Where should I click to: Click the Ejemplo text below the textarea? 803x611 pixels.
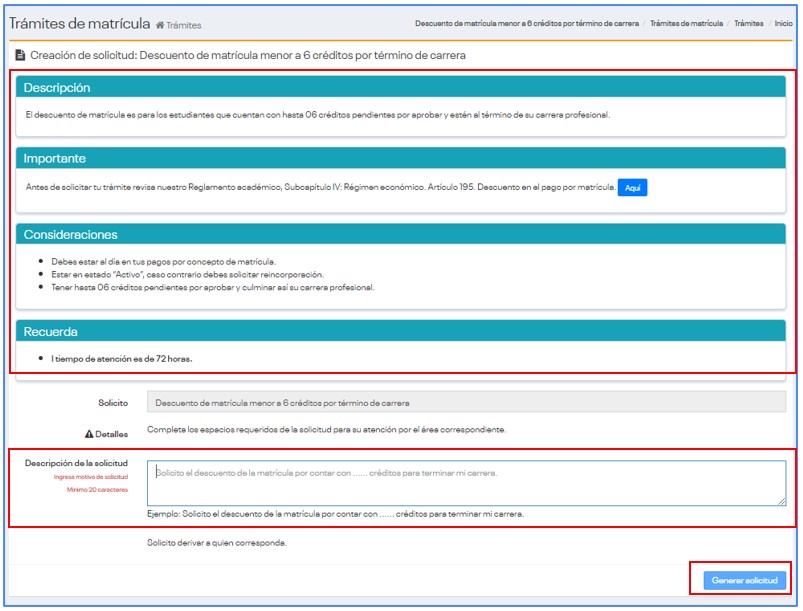coord(335,514)
